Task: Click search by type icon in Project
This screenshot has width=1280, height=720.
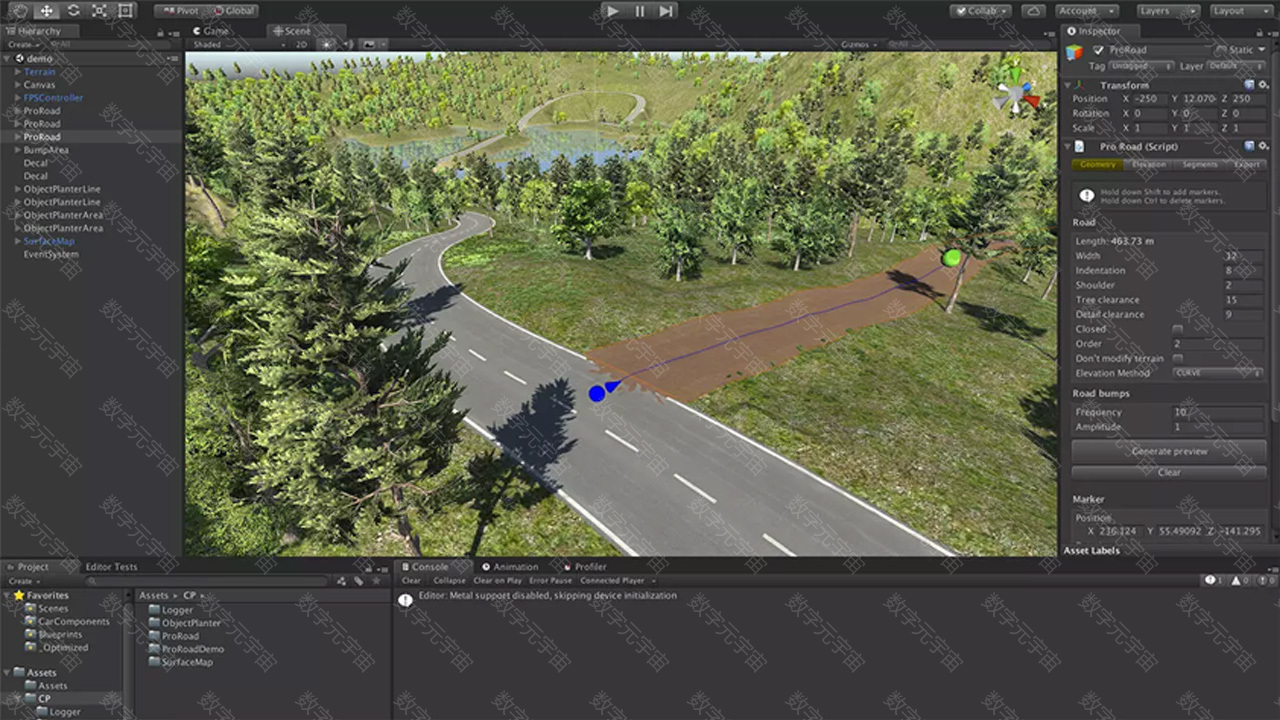Action: (x=341, y=580)
